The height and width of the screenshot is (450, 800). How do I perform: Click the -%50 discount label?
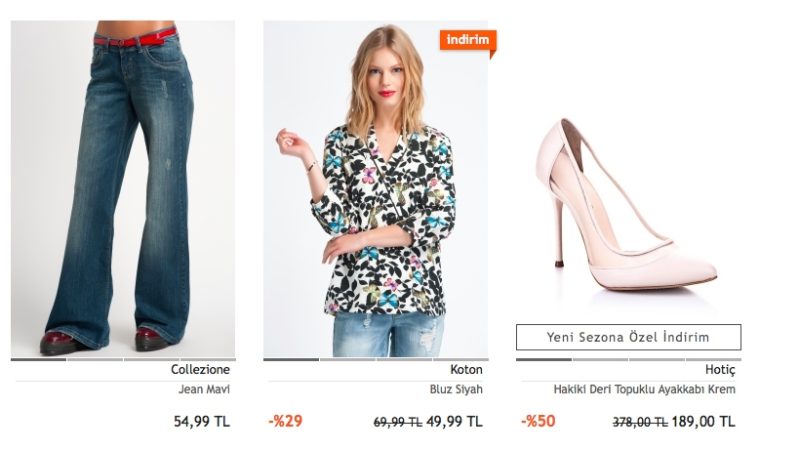[538, 421]
